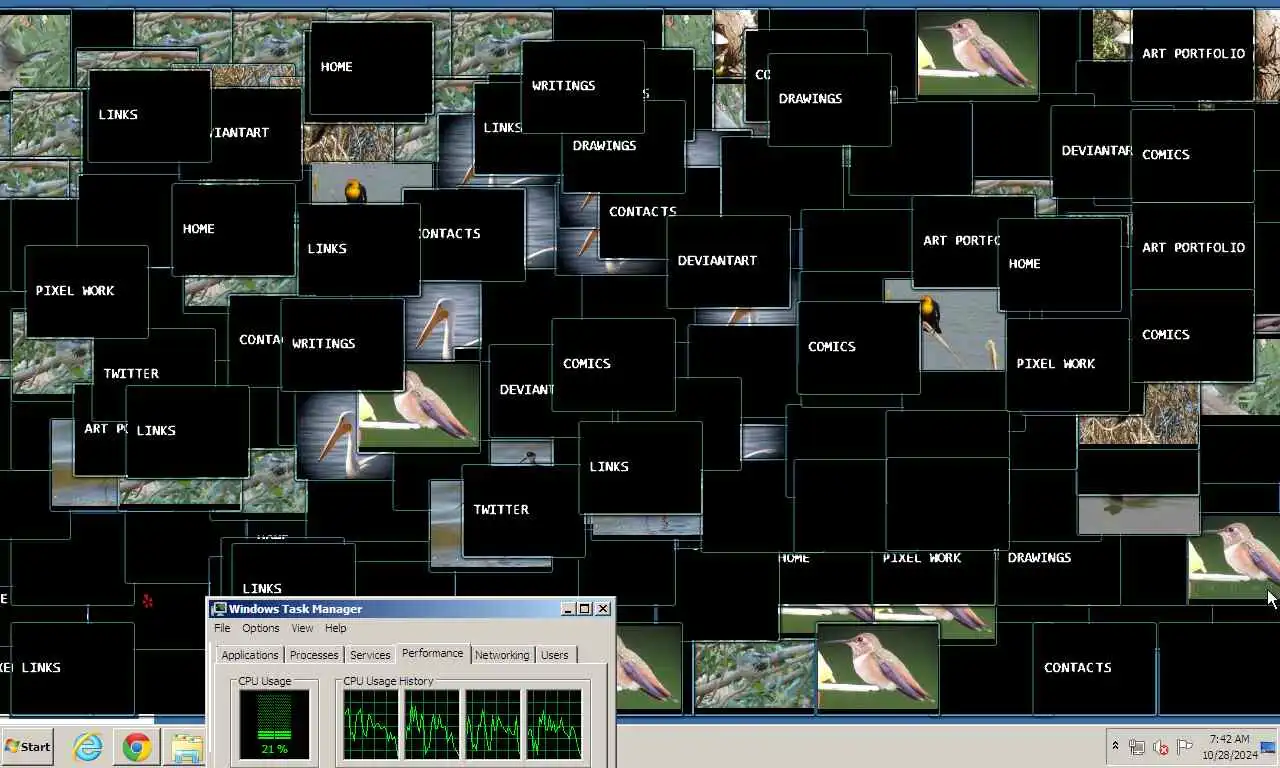Select the Performance tab
Screen dimensions: 1280x768
[x=433, y=653]
